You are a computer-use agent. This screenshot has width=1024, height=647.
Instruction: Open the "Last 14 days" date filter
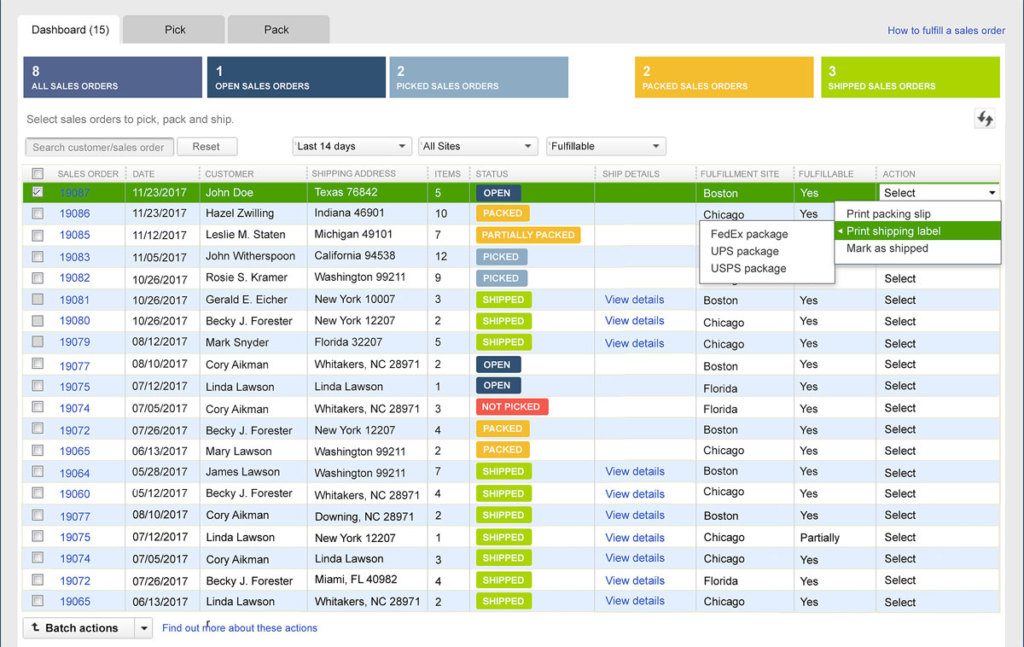tap(351, 145)
